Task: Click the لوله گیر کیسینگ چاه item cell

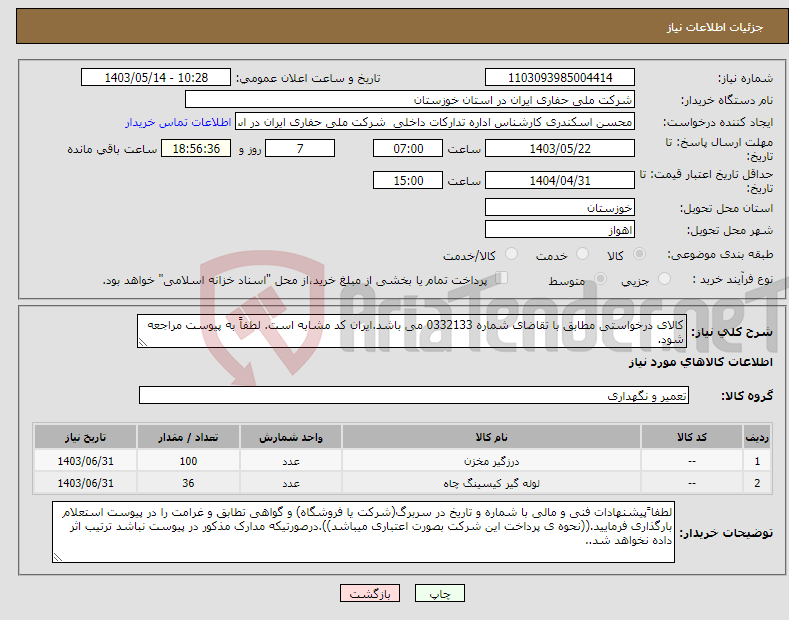Action: 491,483
